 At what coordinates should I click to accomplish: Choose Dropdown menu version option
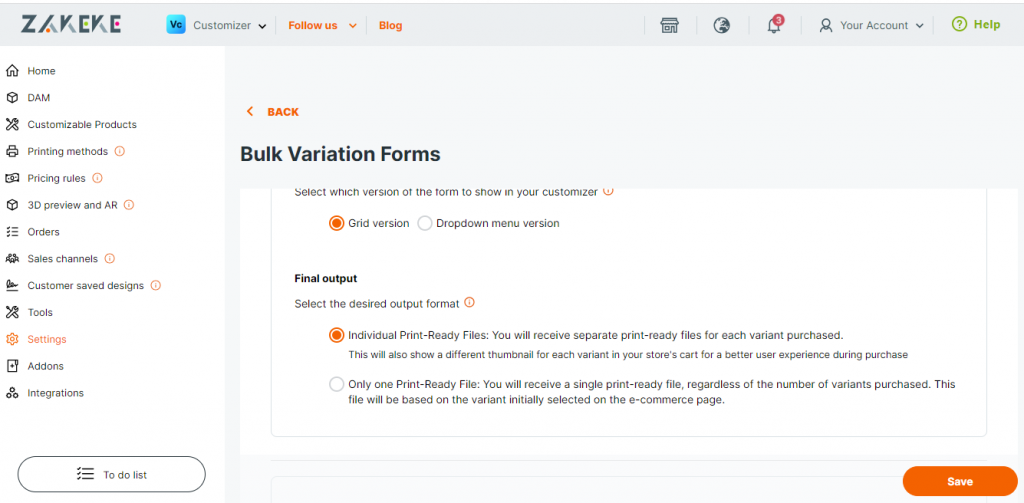click(x=425, y=223)
